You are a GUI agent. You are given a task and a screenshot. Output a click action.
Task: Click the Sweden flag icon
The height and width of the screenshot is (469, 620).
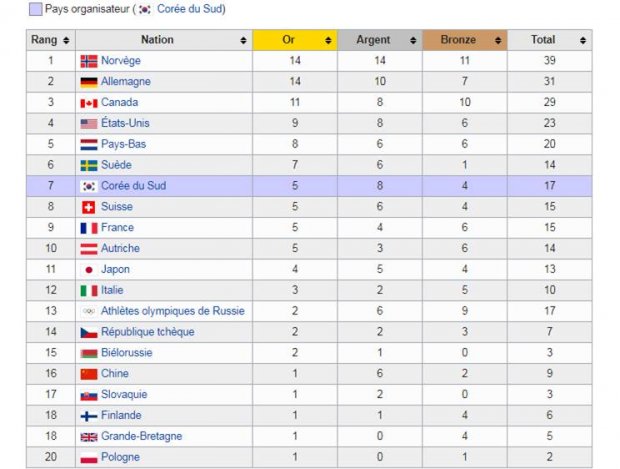pos(89,165)
